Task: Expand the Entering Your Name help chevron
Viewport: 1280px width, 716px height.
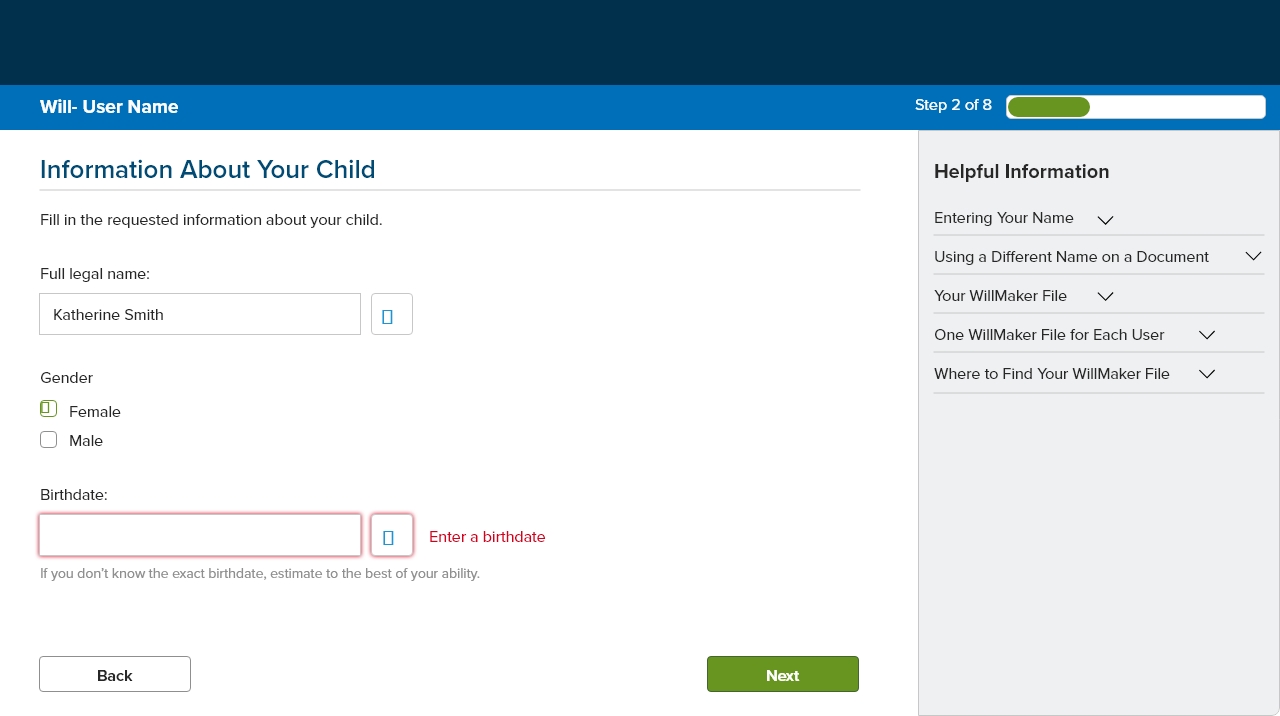Action: pyautogui.click(x=1105, y=219)
